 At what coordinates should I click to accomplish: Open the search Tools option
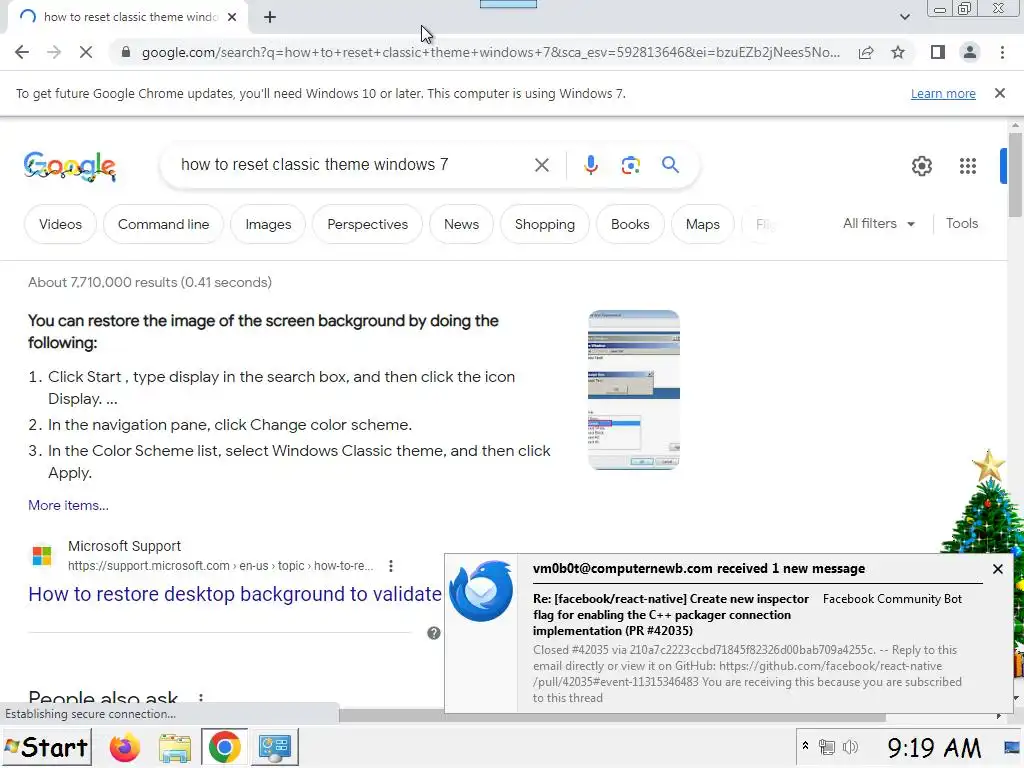(x=961, y=223)
